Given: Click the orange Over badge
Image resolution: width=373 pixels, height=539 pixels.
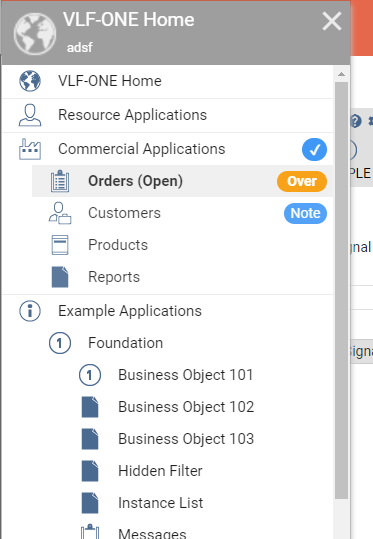Looking at the screenshot, I should [302, 181].
